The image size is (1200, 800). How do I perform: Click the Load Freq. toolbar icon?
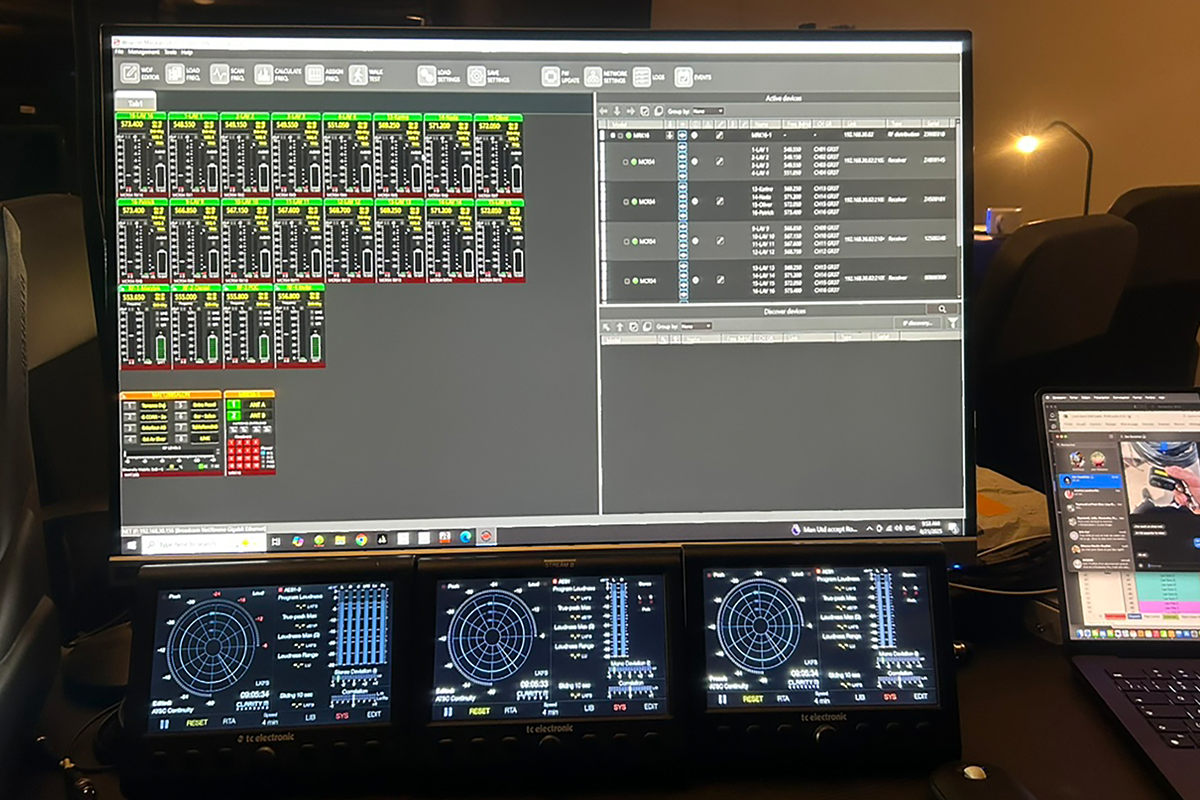coord(175,74)
